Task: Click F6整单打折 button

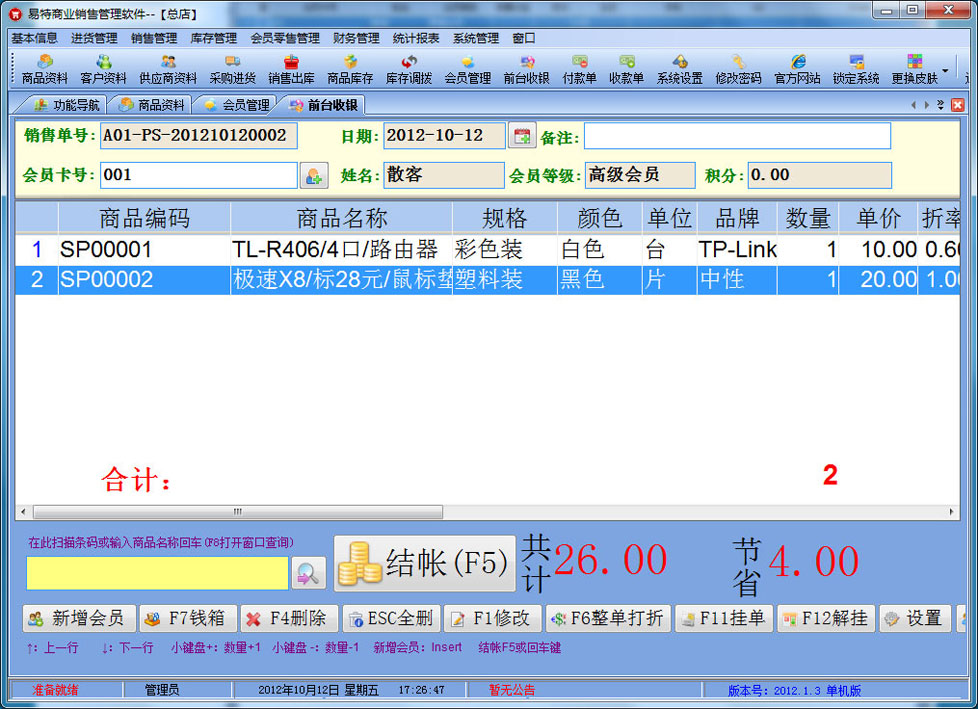Action: 608,619
